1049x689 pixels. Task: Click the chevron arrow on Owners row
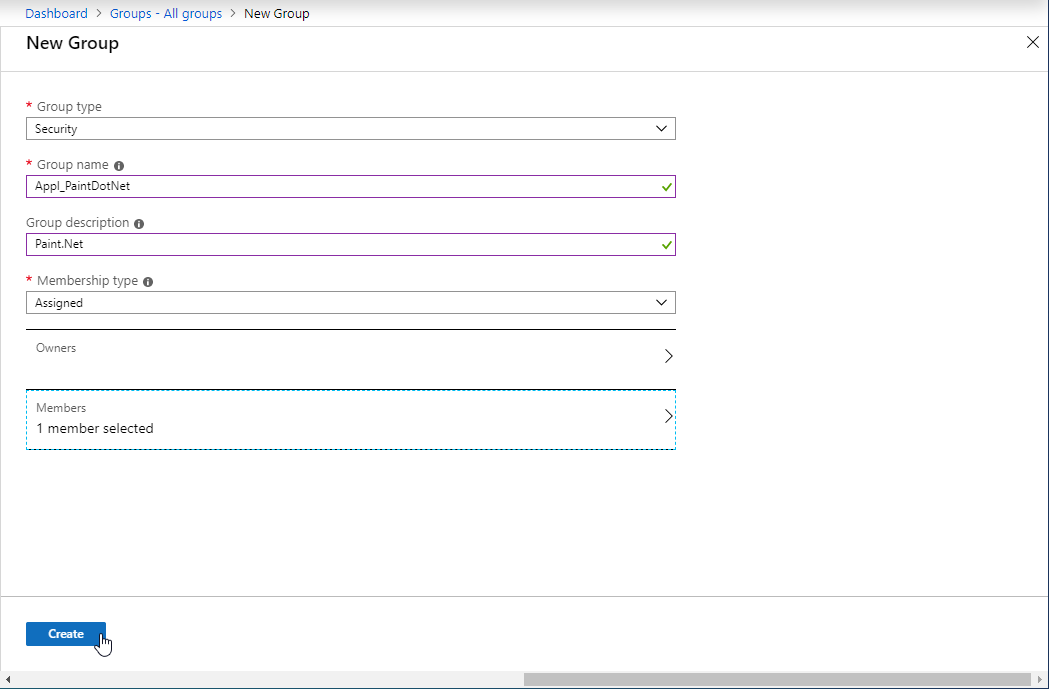[668, 356]
